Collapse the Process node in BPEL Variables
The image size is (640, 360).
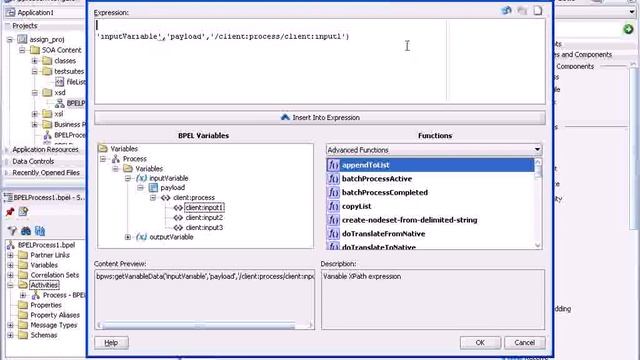pyautogui.click(x=103, y=159)
